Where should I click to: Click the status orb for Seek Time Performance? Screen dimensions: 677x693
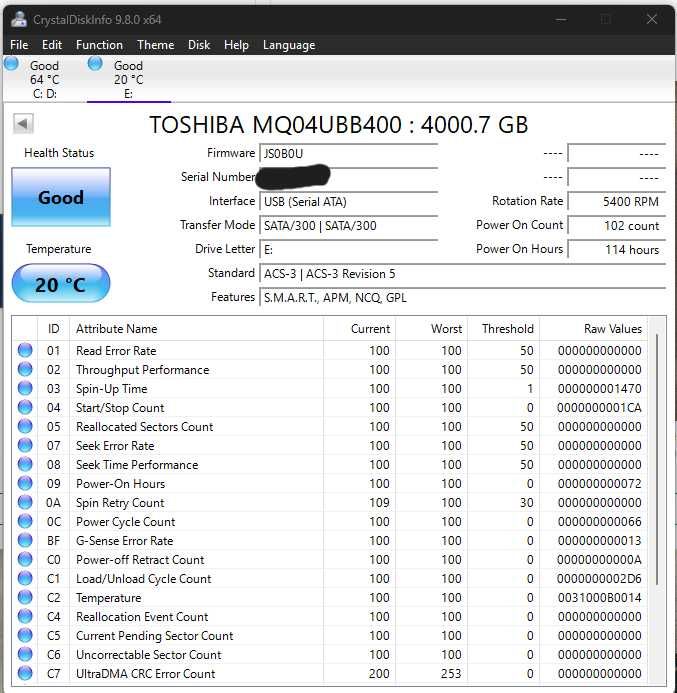tap(25, 464)
